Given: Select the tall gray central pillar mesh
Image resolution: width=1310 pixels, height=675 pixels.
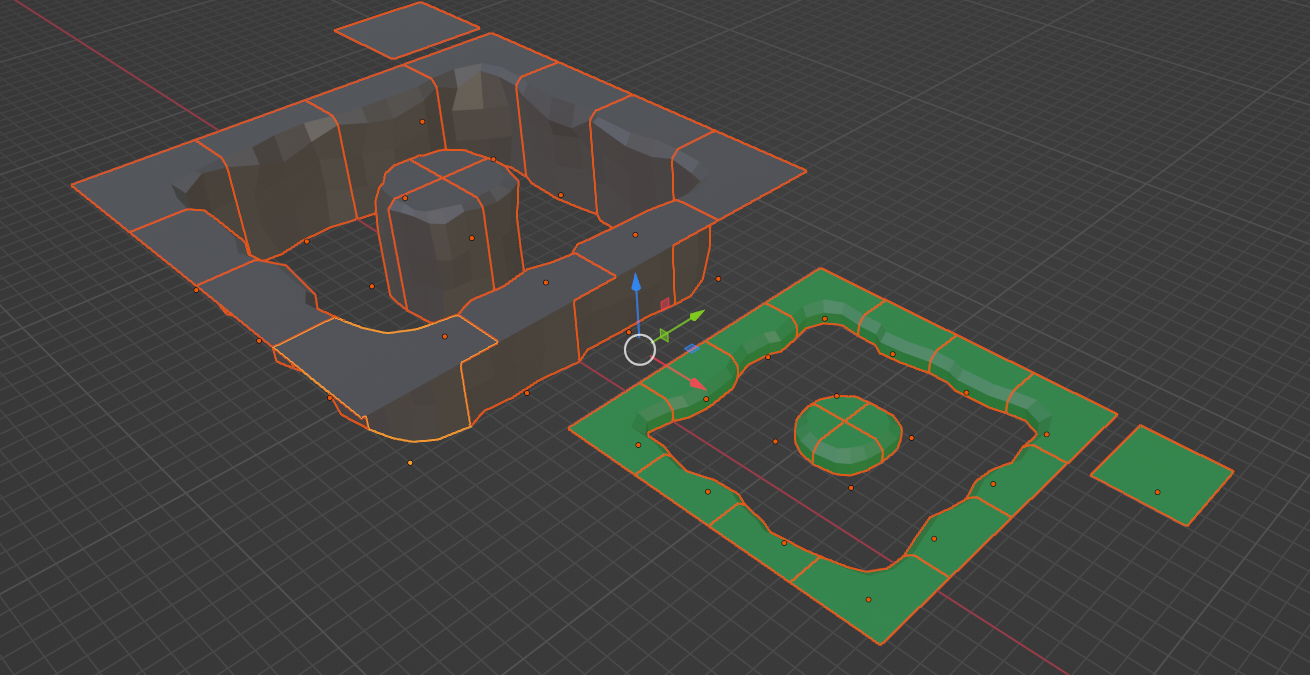Looking at the screenshot, I should click(447, 234).
